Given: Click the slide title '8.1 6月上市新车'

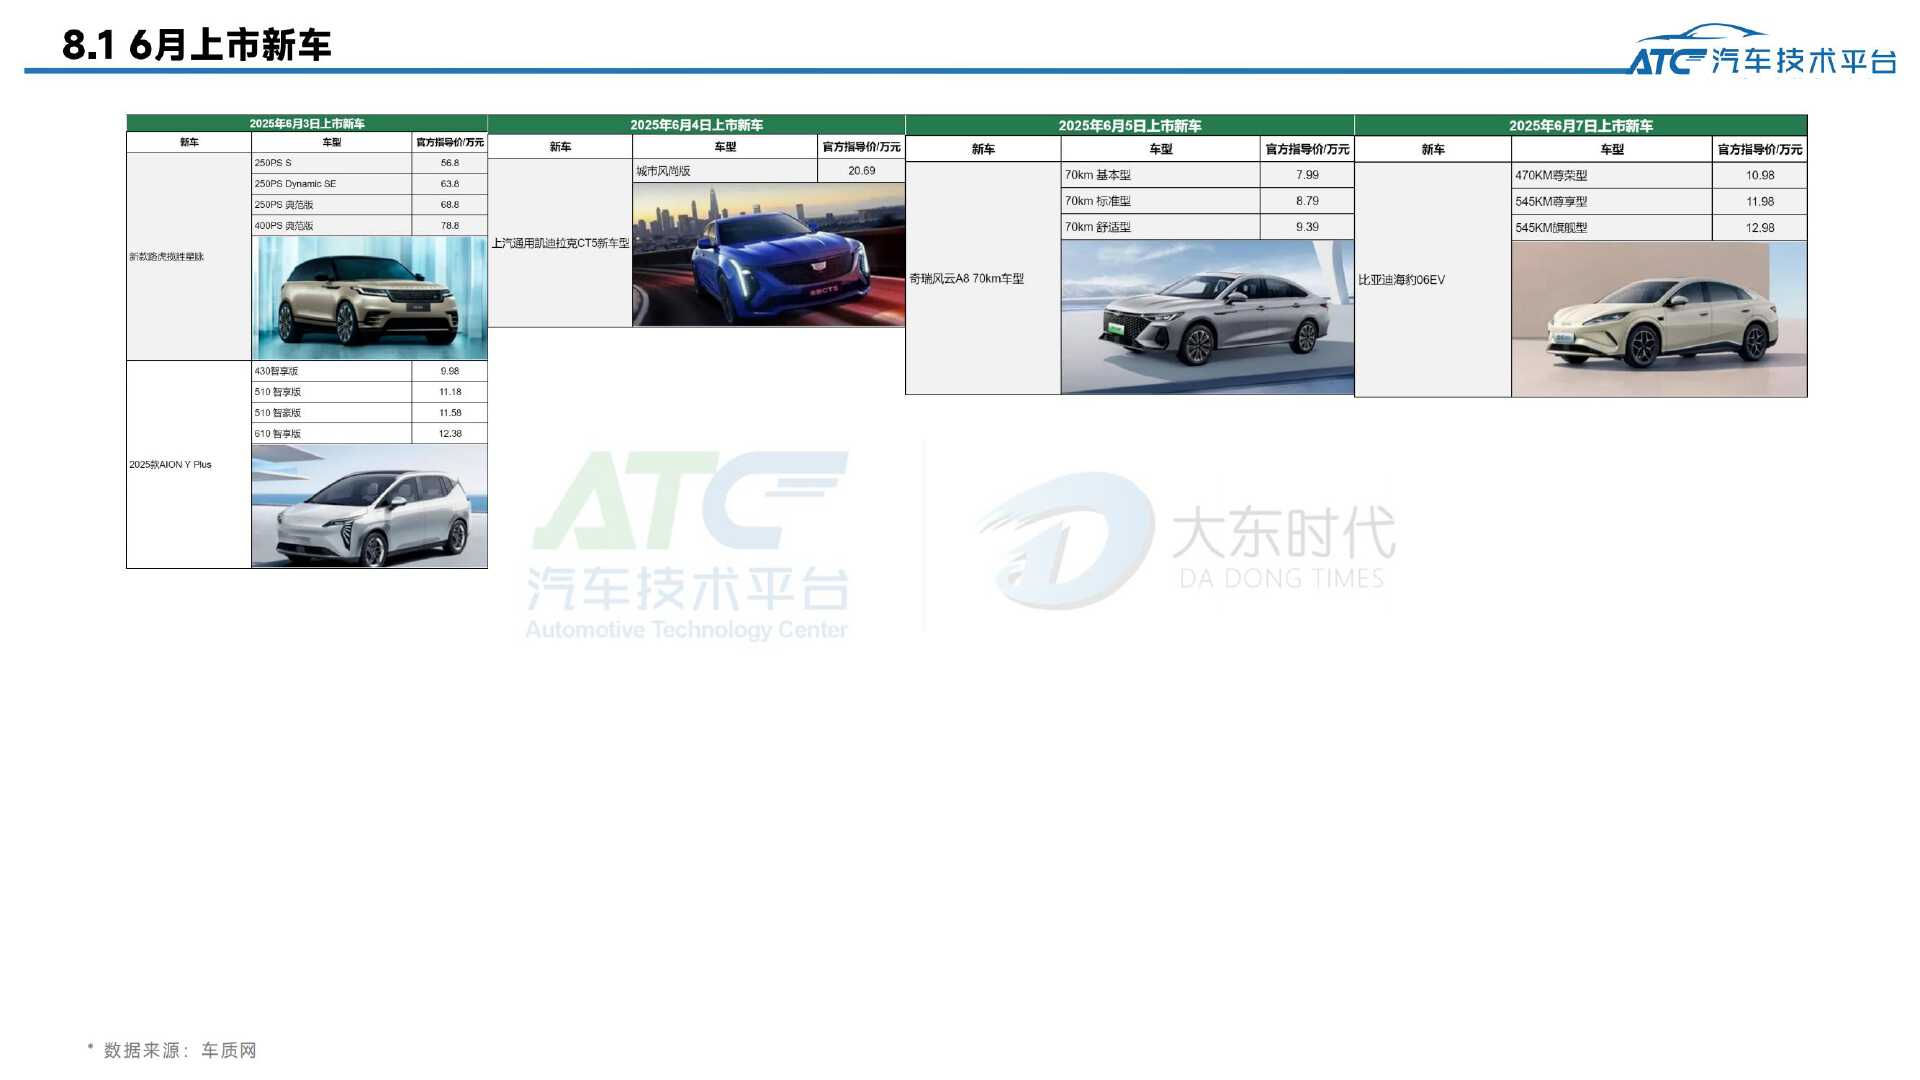Looking at the screenshot, I should click(x=196, y=45).
